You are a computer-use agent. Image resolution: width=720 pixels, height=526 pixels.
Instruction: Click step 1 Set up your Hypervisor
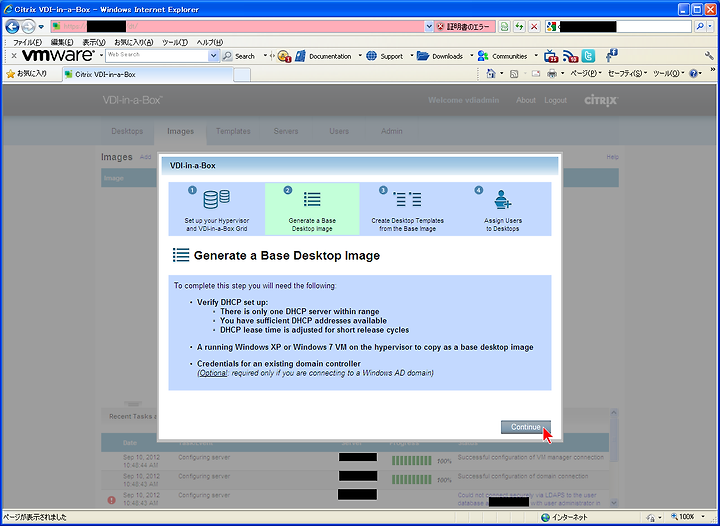[x=217, y=209]
